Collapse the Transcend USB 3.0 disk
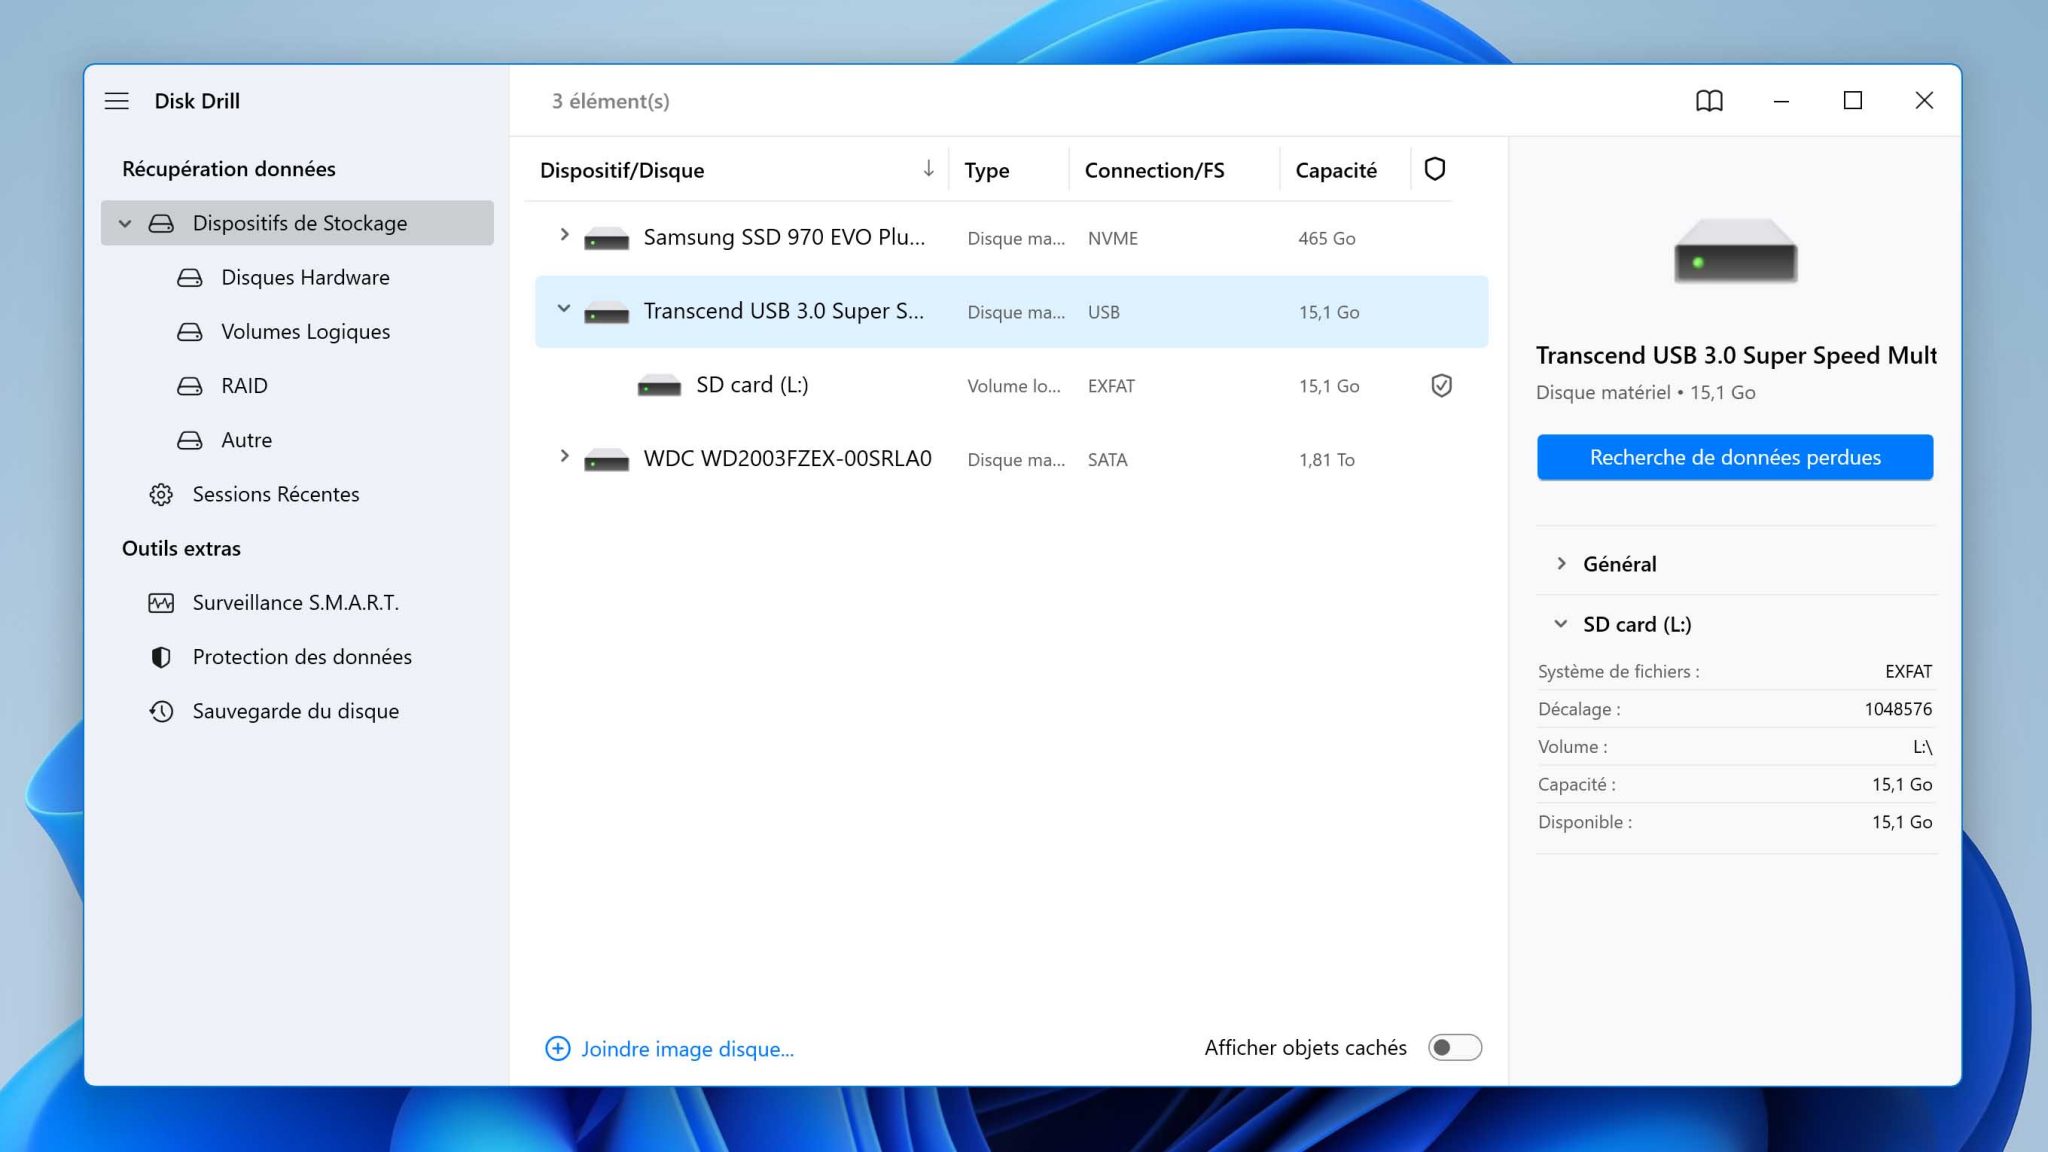Image resolution: width=2048 pixels, height=1152 pixels. point(564,309)
